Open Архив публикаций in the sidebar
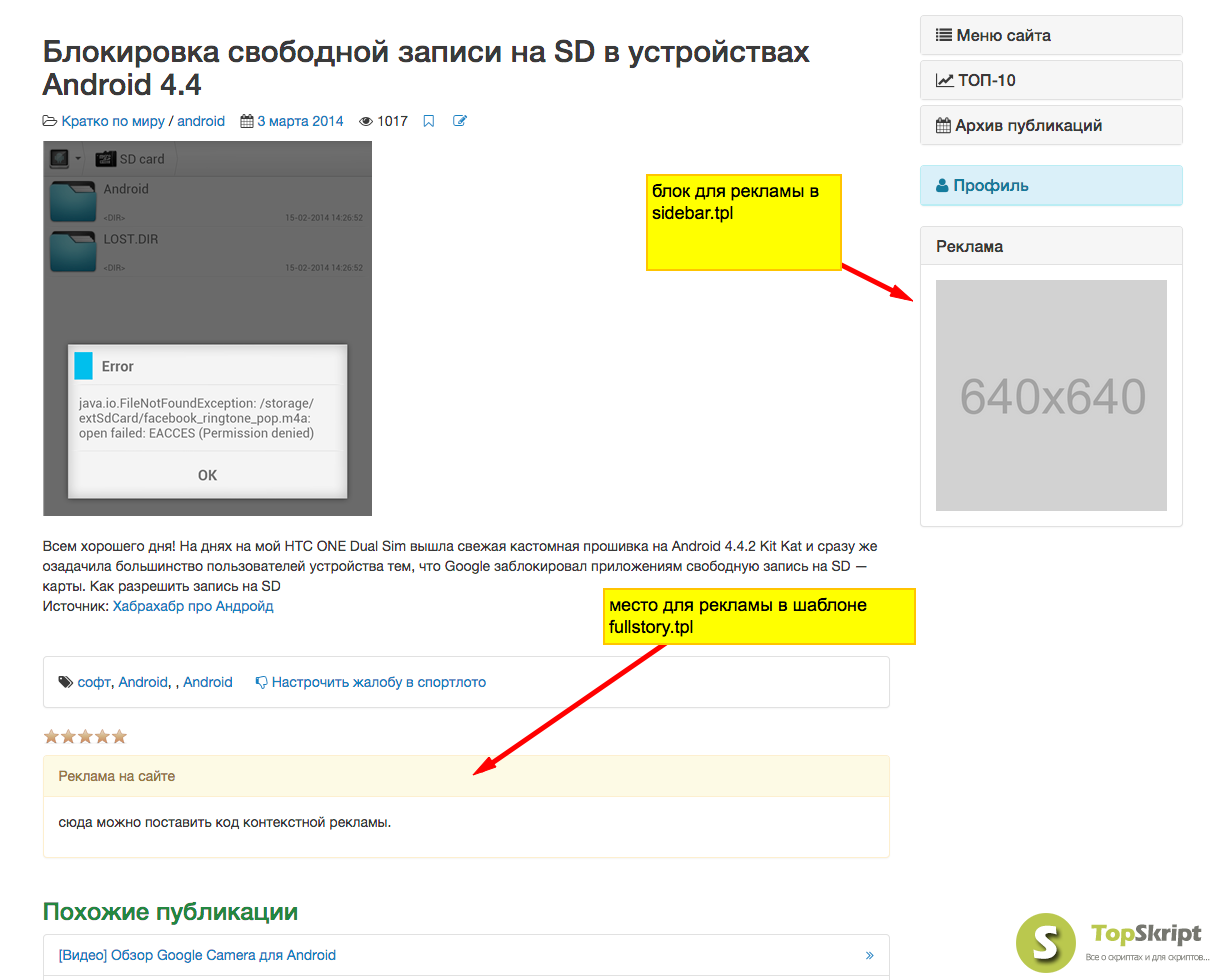1218x980 pixels. click(x=1051, y=125)
